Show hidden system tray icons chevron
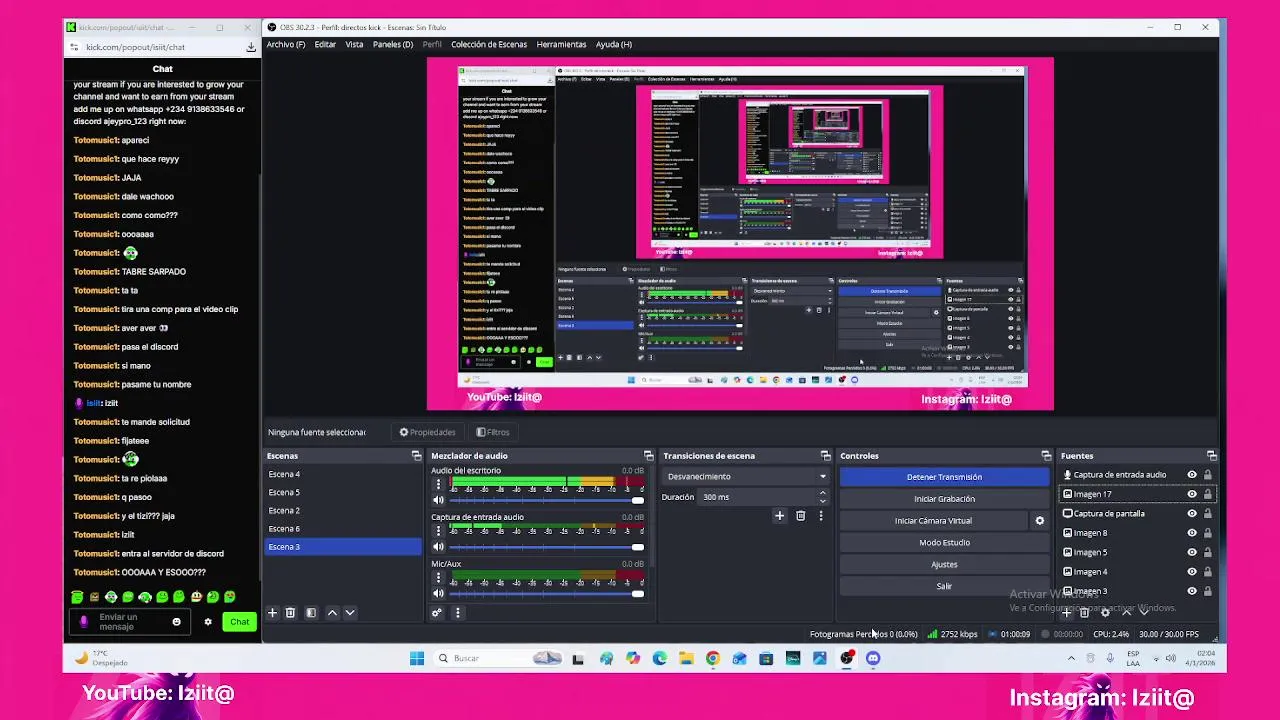Screen dimensions: 1280x720 [x=1071, y=658]
